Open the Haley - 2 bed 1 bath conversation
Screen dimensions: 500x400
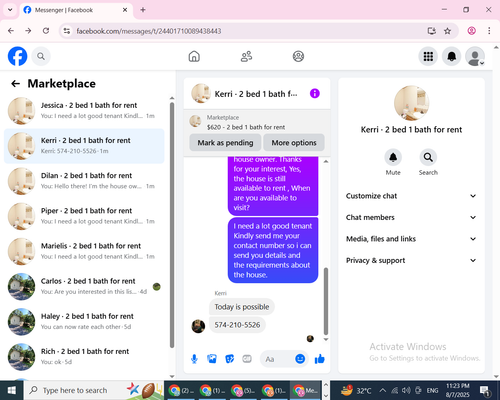click(84, 322)
